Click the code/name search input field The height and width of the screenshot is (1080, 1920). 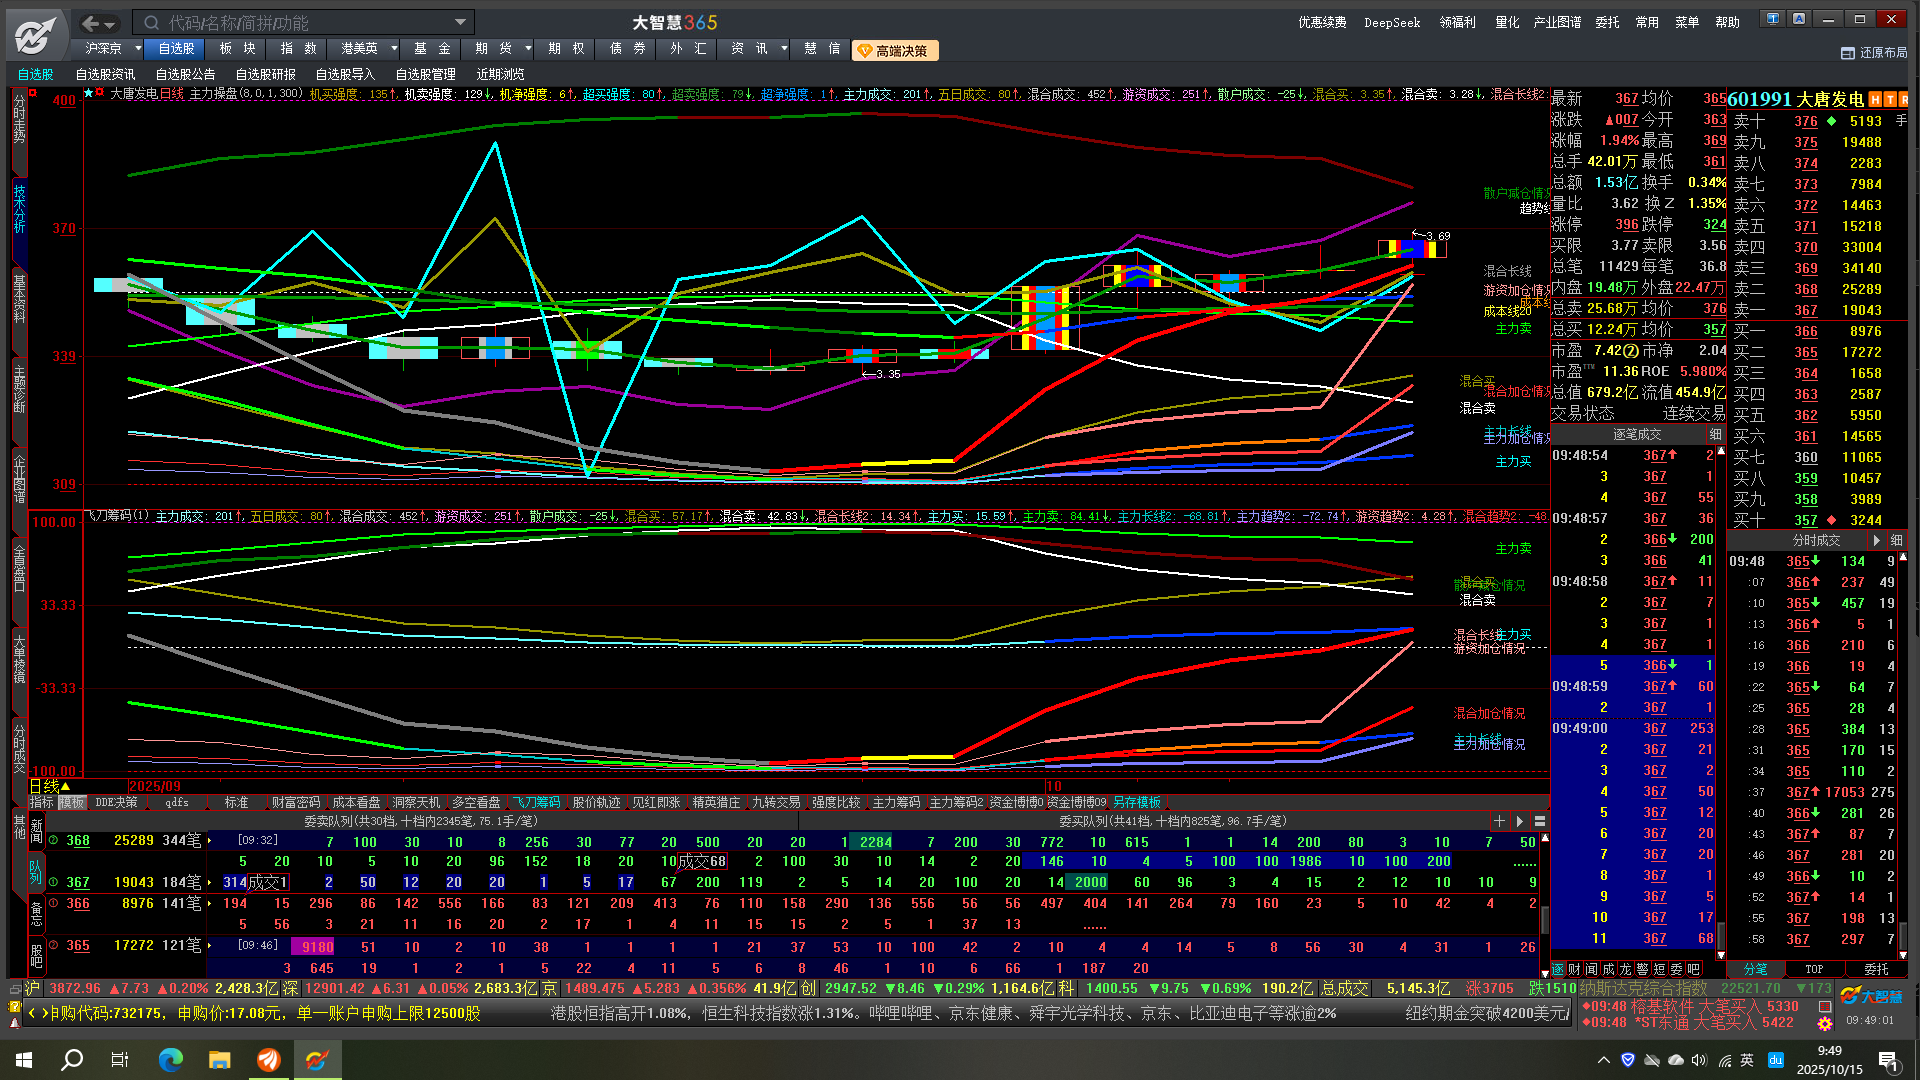tap(300, 22)
